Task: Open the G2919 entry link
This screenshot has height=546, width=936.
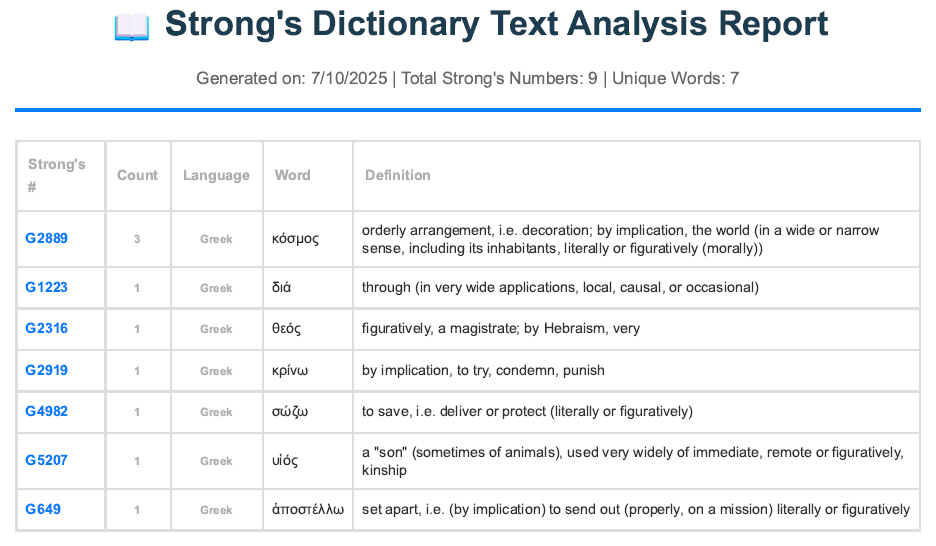Action: coord(46,370)
